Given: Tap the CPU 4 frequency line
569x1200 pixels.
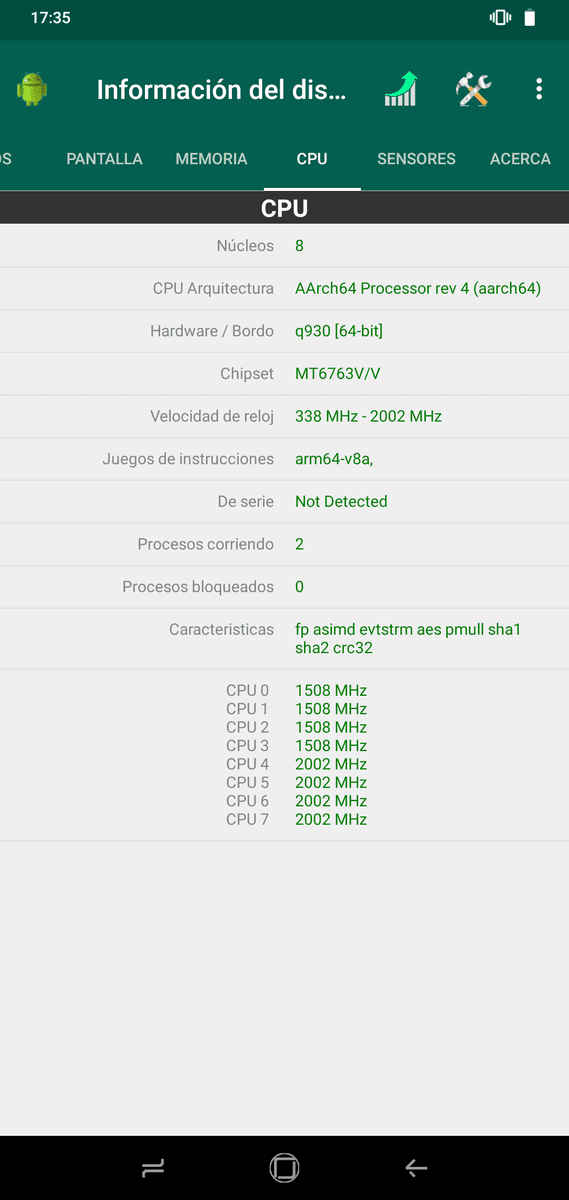Looking at the screenshot, I should [x=296, y=764].
